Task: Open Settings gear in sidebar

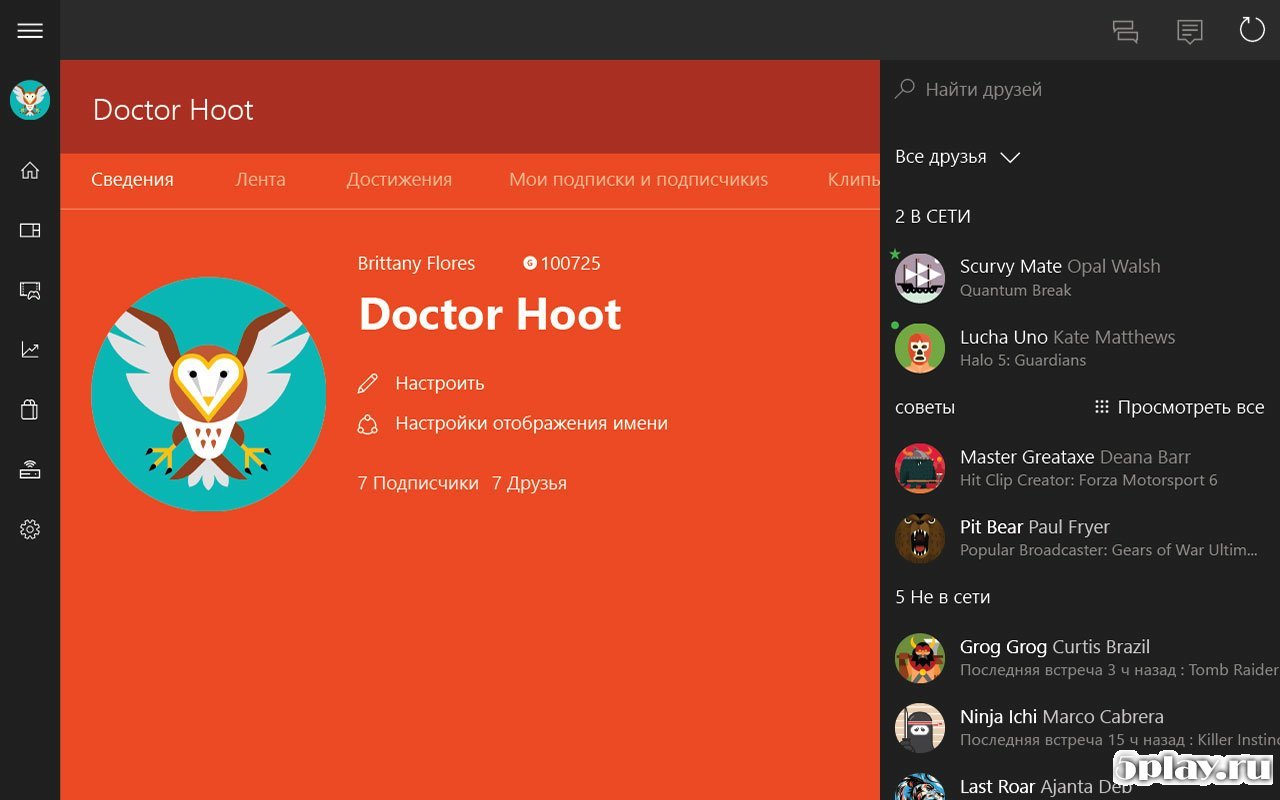Action: [30, 530]
